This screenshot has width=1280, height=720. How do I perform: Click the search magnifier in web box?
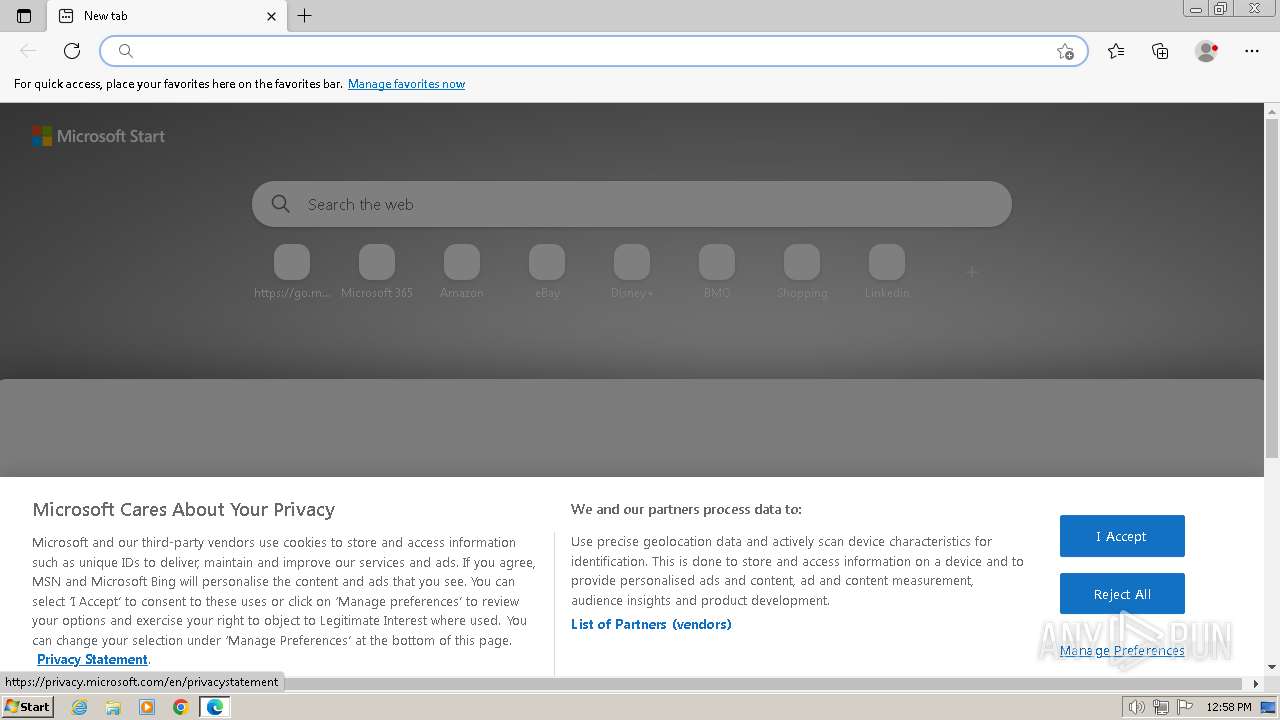tap(281, 204)
